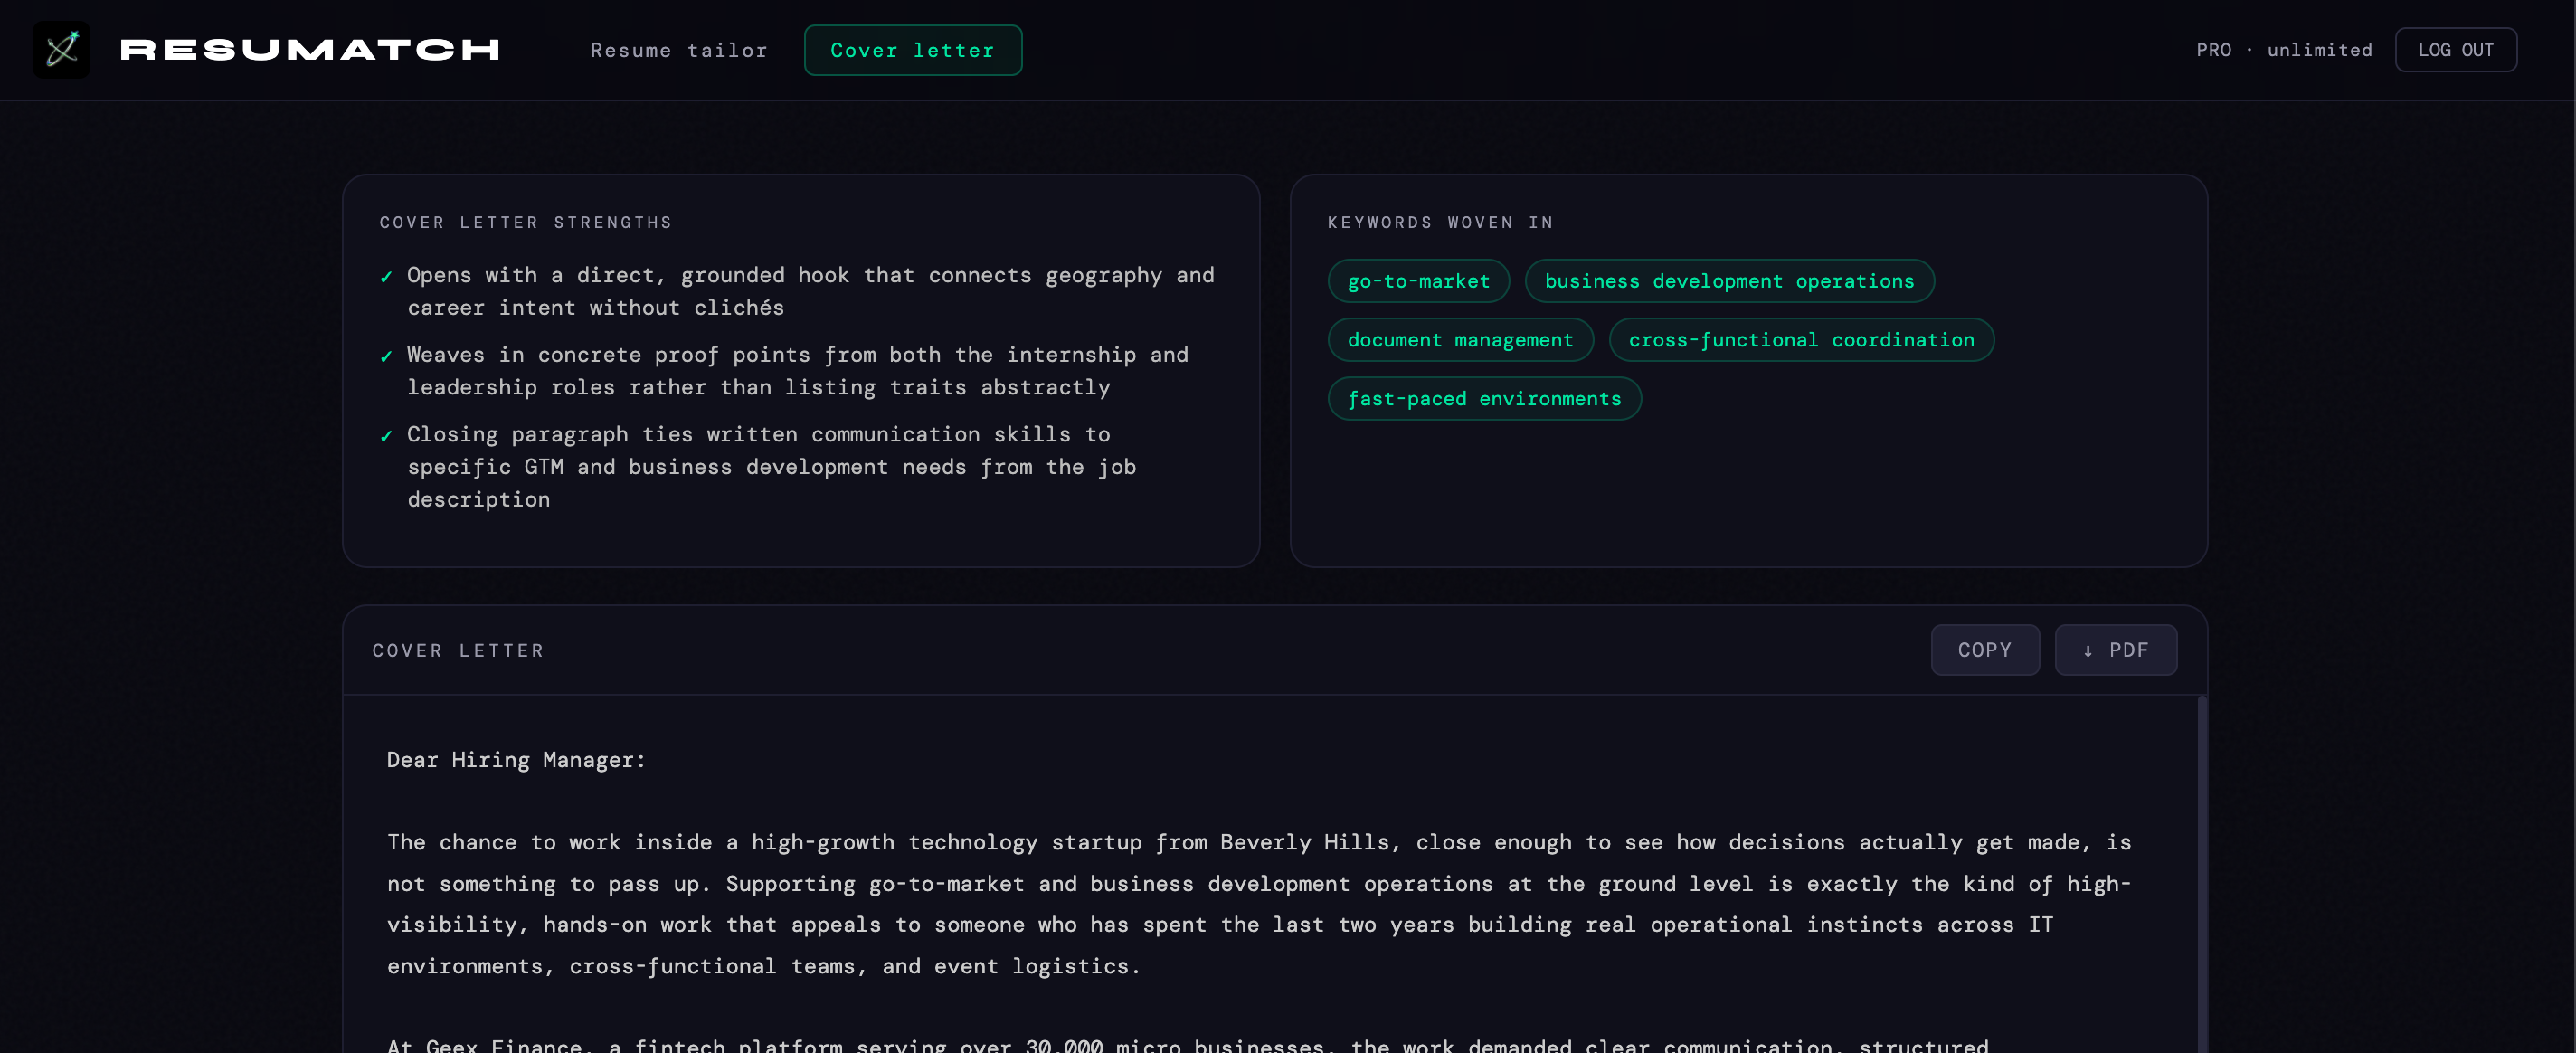Download the cover letter as PDF
Screen dimensions: 2576x1053
(2115, 650)
